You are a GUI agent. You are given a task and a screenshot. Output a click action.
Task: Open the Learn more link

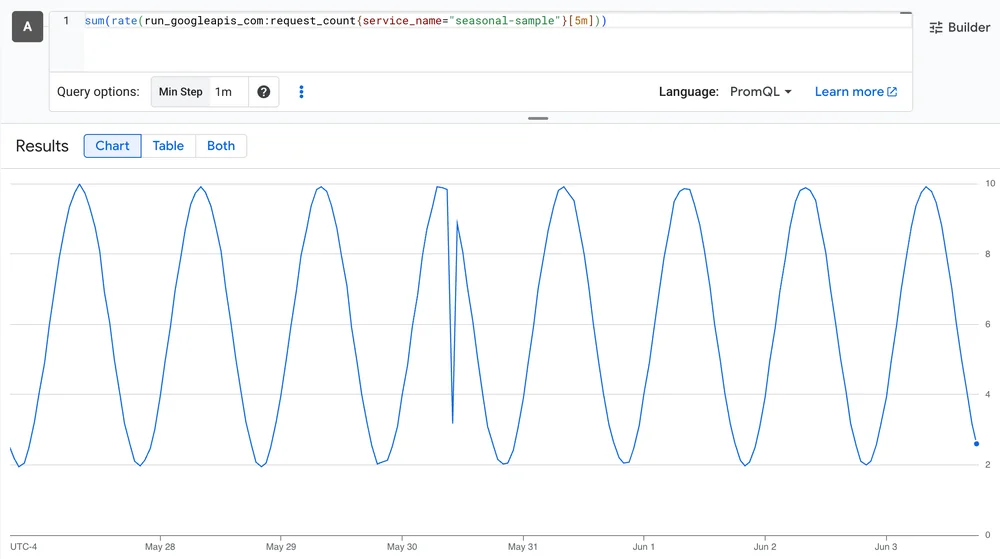856,92
